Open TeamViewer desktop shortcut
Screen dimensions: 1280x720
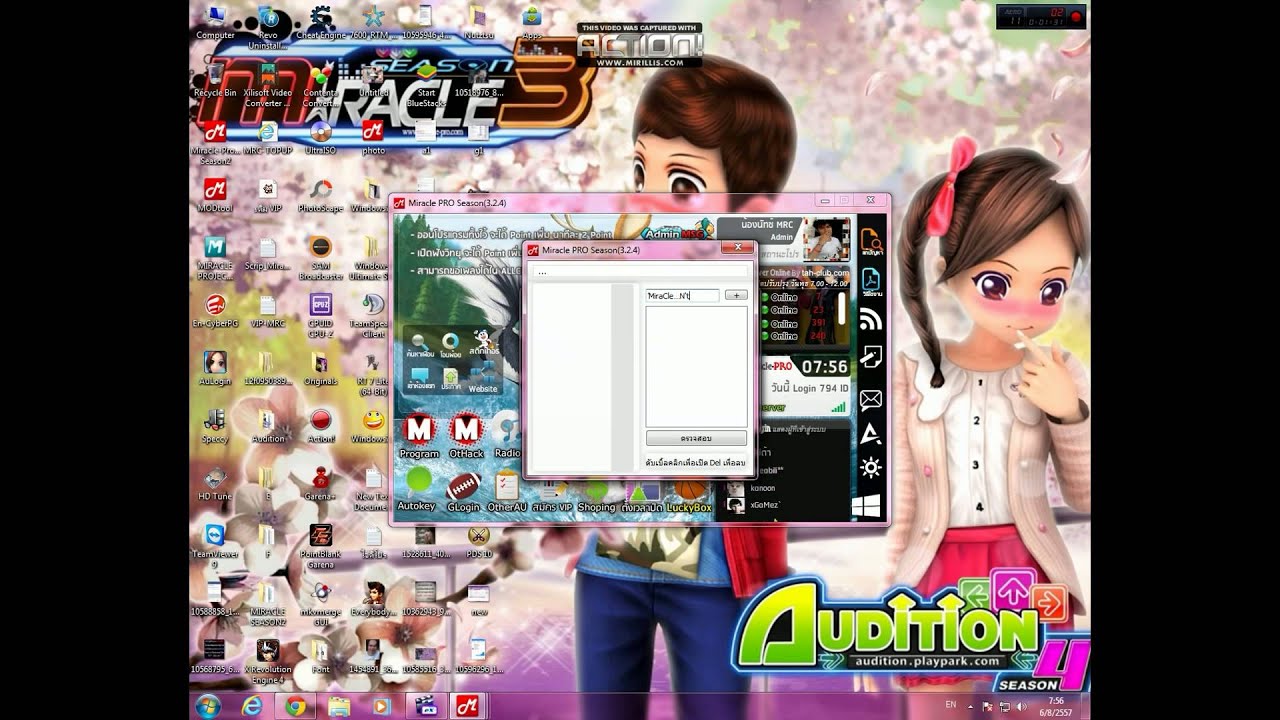point(215,545)
